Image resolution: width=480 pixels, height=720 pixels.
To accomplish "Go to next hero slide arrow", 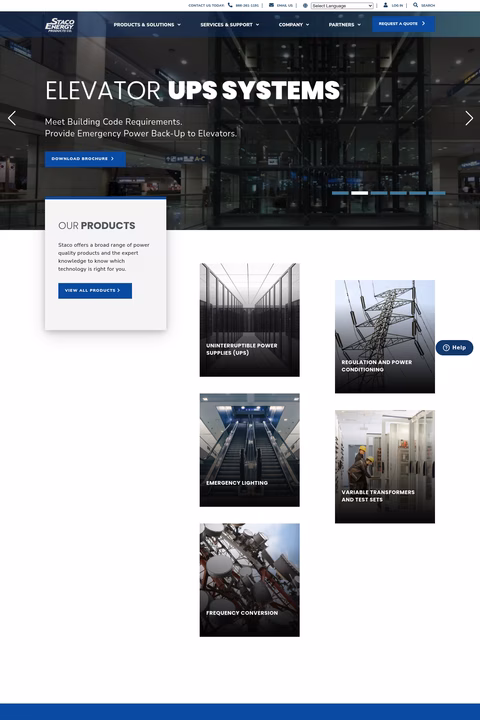I will pyautogui.click(x=469, y=118).
